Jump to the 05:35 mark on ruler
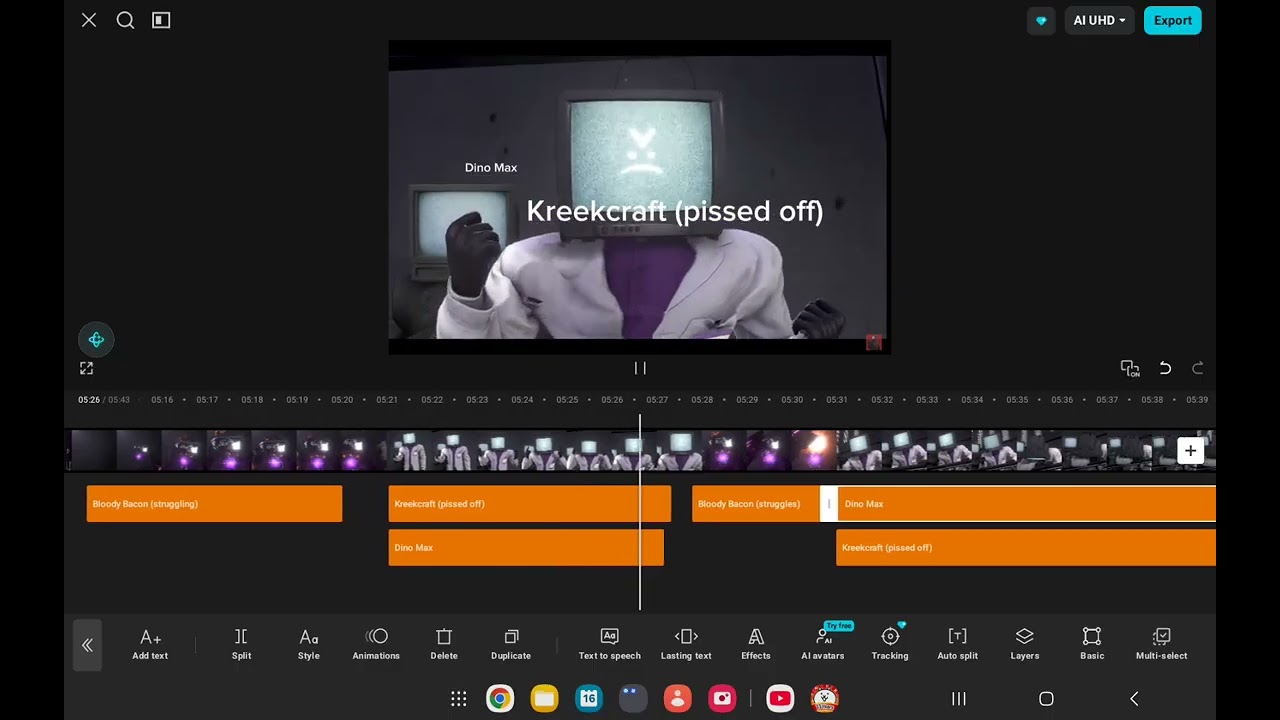The width and height of the screenshot is (1280, 720). (x=1017, y=400)
